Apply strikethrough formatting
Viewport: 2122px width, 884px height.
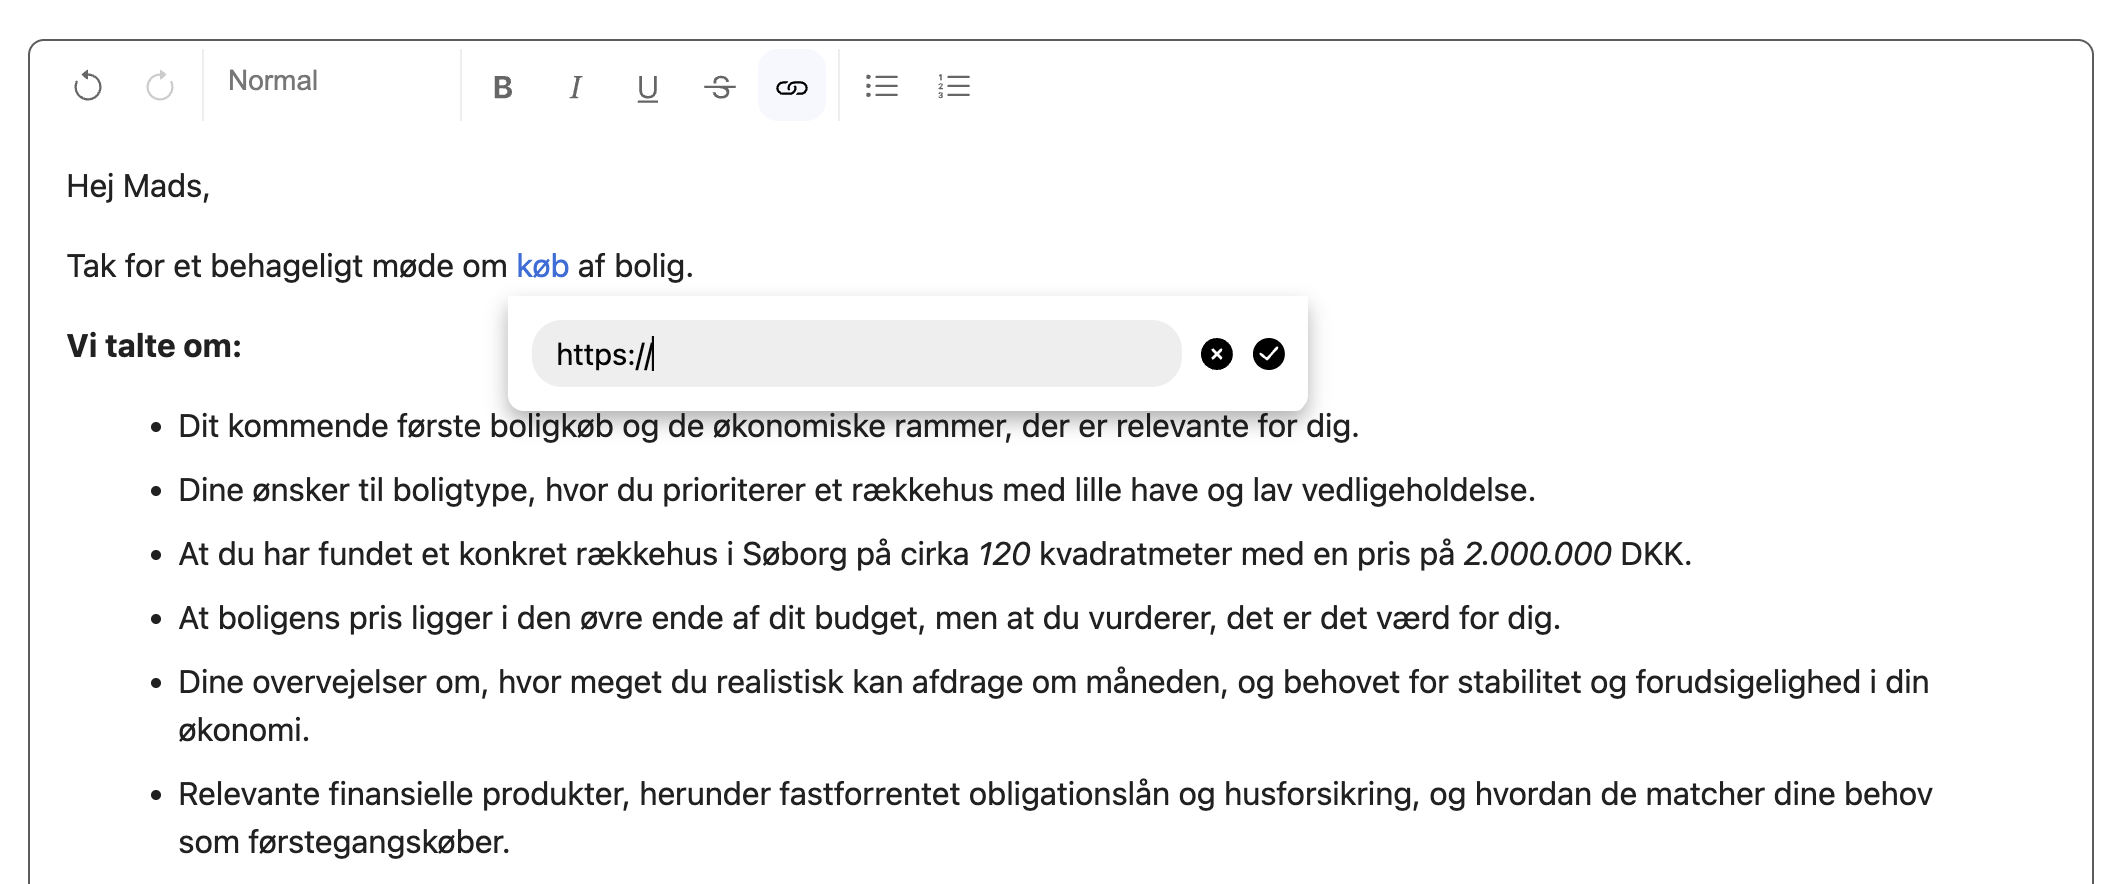click(x=719, y=88)
